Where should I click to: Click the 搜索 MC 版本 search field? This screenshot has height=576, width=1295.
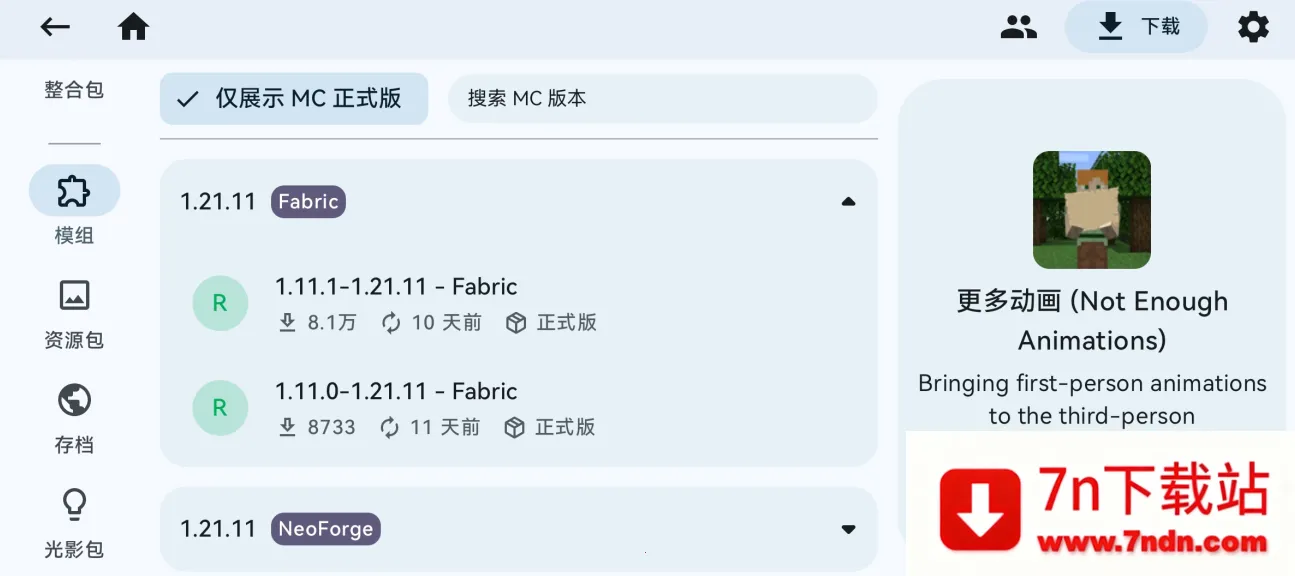coord(662,98)
